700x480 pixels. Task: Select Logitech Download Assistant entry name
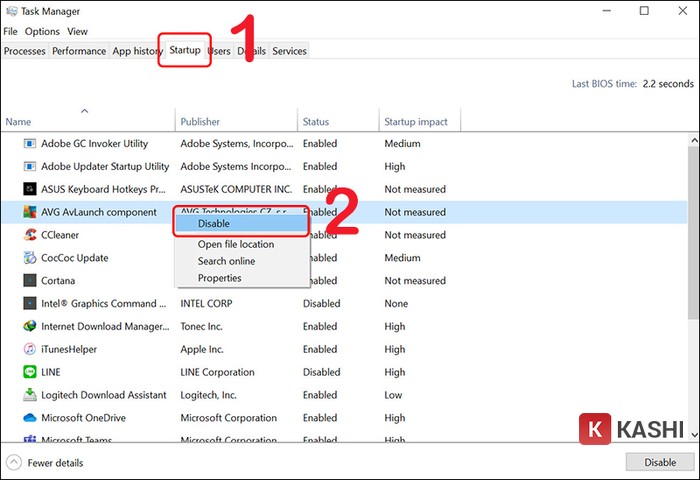pos(104,395)
